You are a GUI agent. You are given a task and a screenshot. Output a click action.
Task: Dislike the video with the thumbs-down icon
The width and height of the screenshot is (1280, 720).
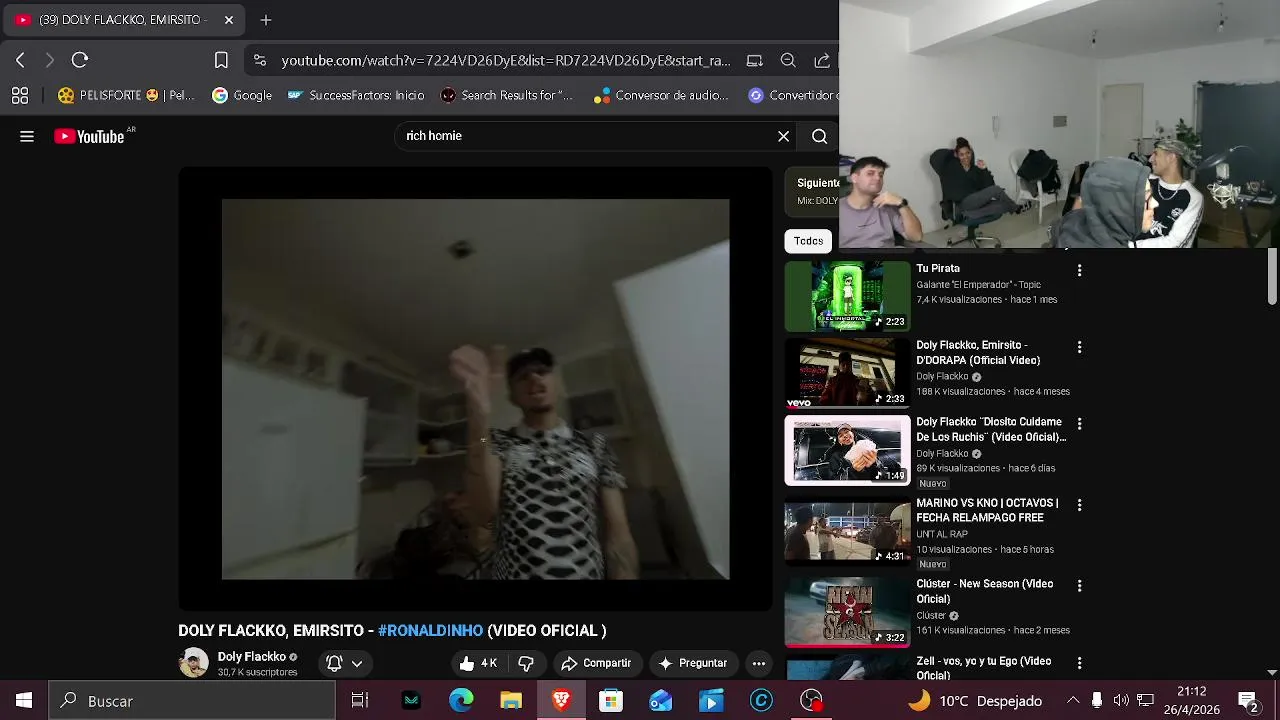point(526,663)
